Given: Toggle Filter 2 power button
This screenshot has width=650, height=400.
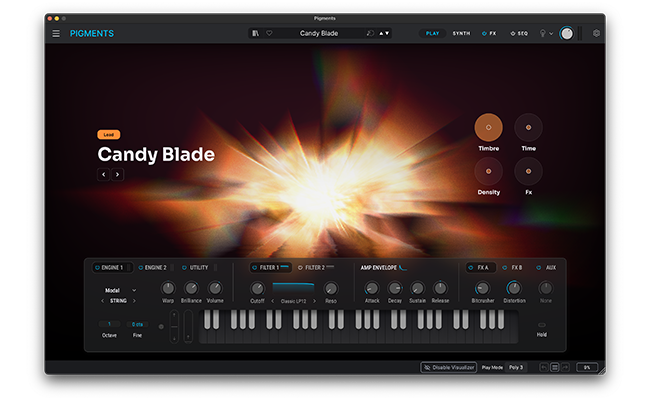Looking at the screenshot, I should [x=300, y=268].
